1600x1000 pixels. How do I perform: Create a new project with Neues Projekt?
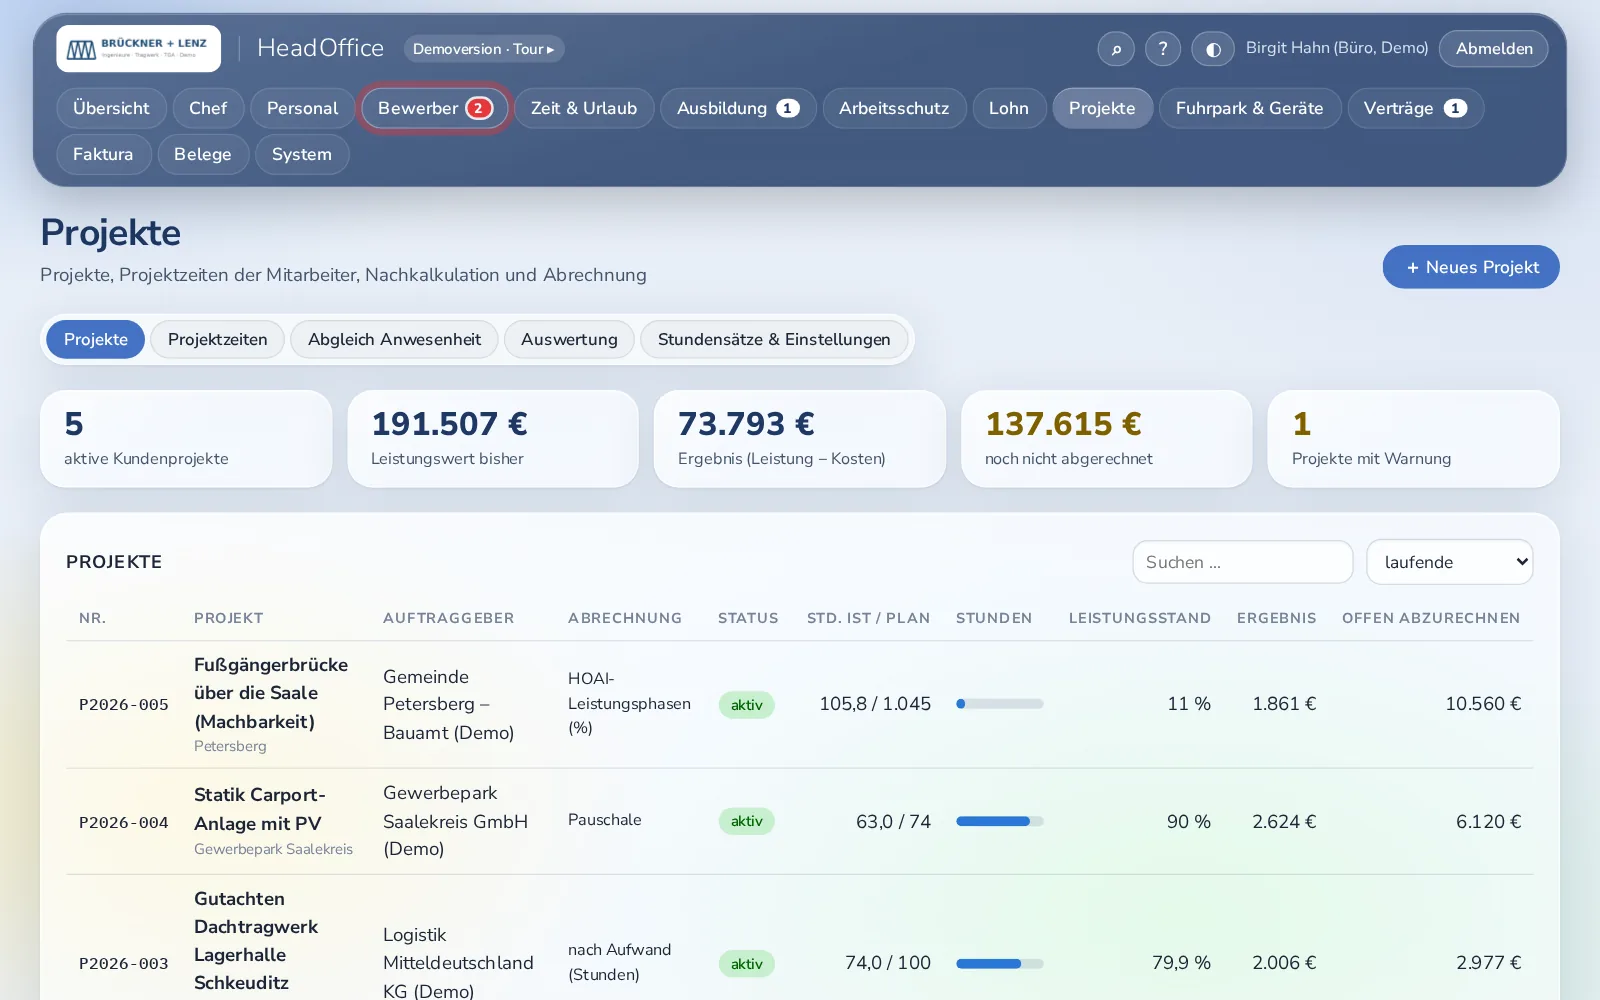(x=1471, y=267)
